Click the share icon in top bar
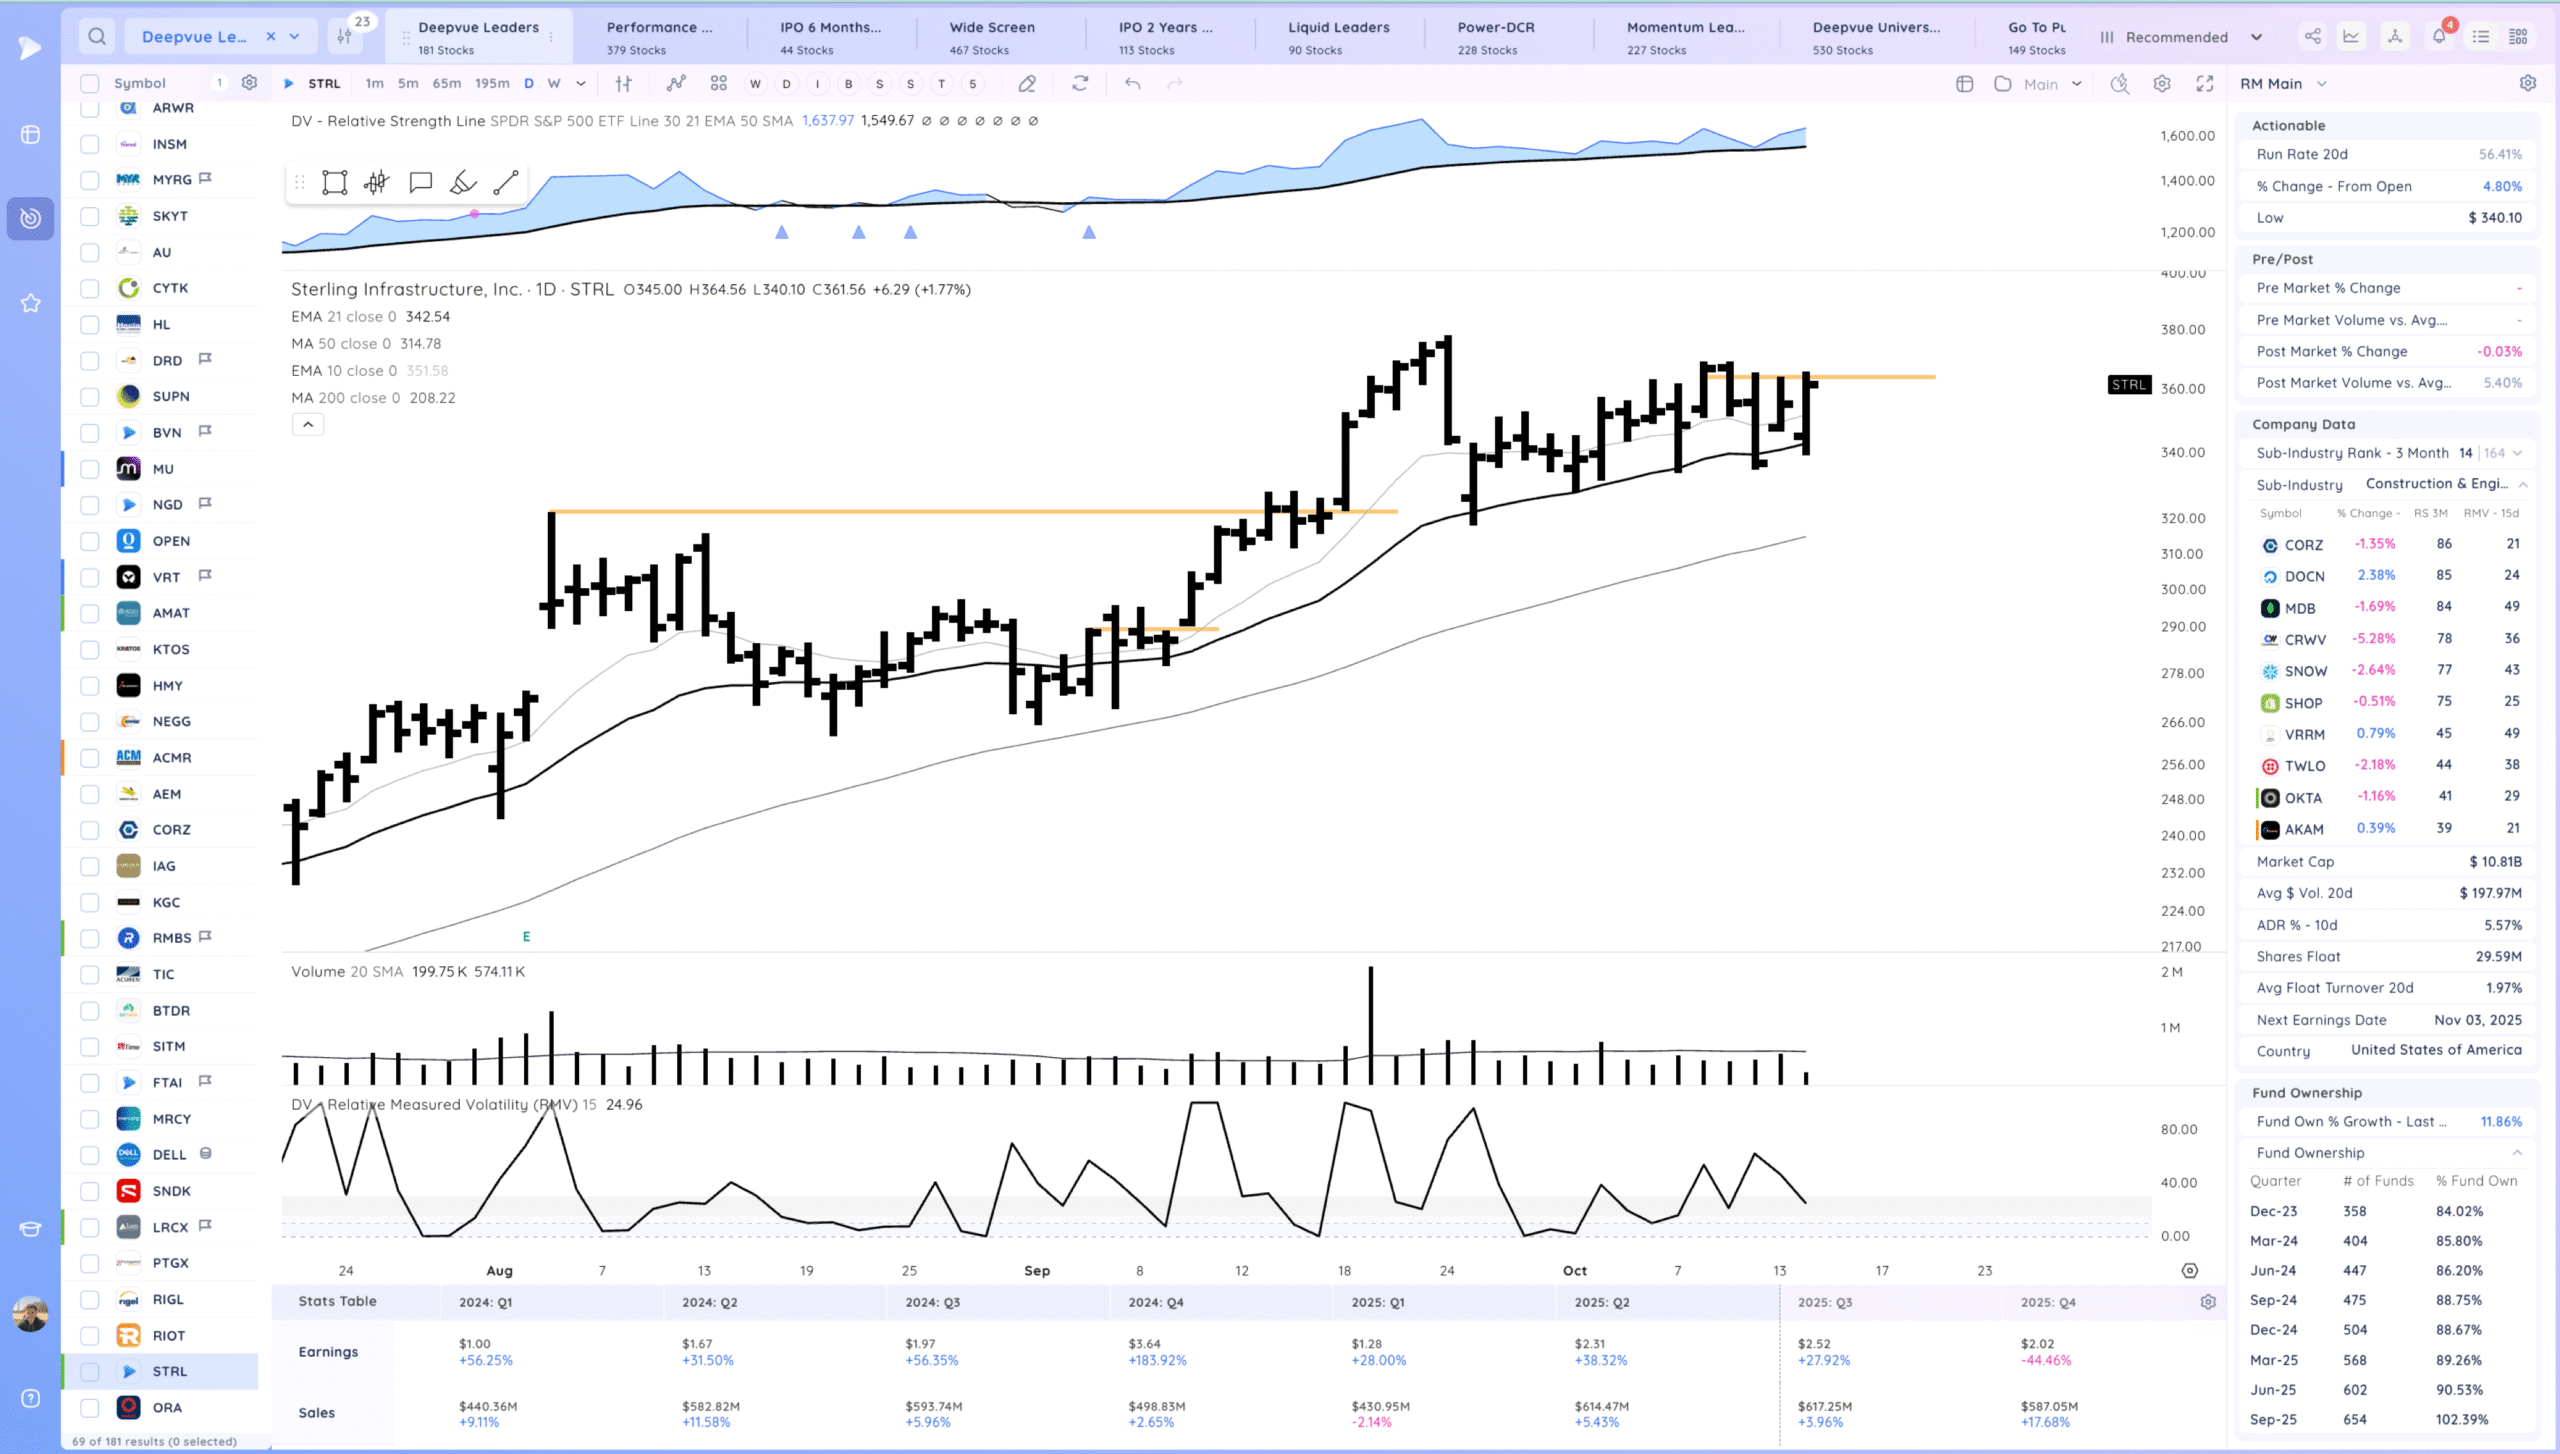 pos(2313,37)
